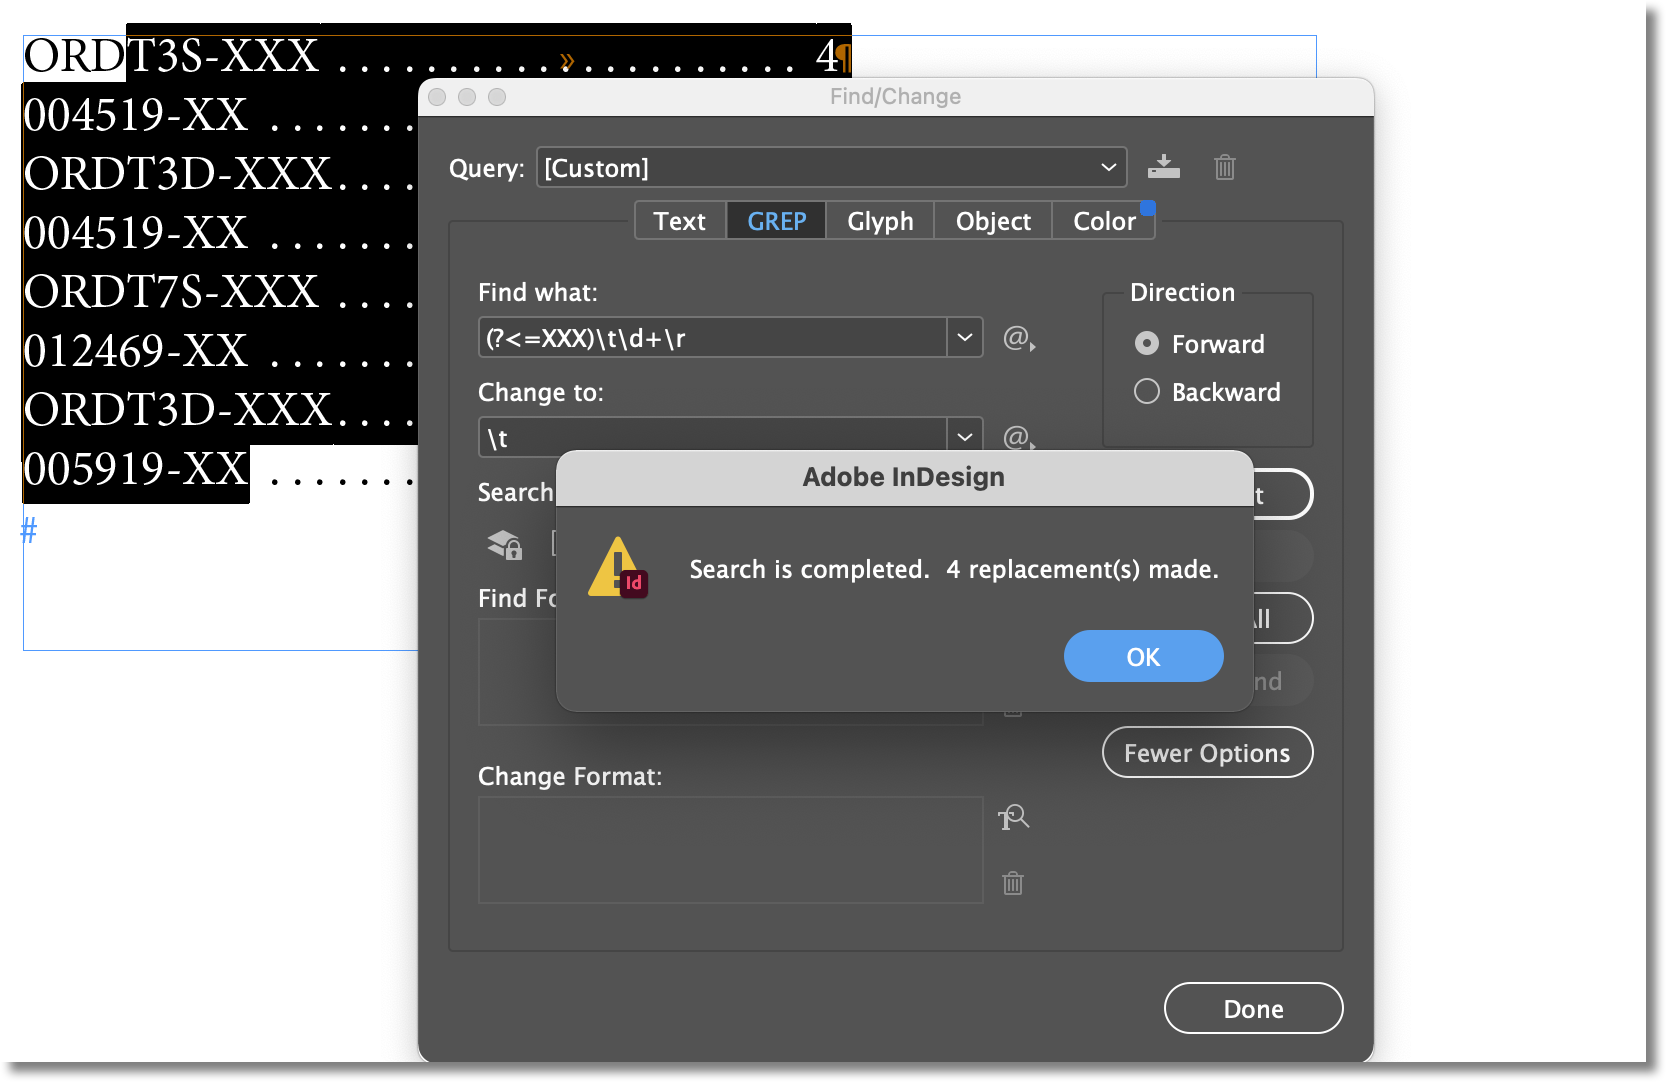Keep Forward direction selected by clicking its radio

(1146, 343)
